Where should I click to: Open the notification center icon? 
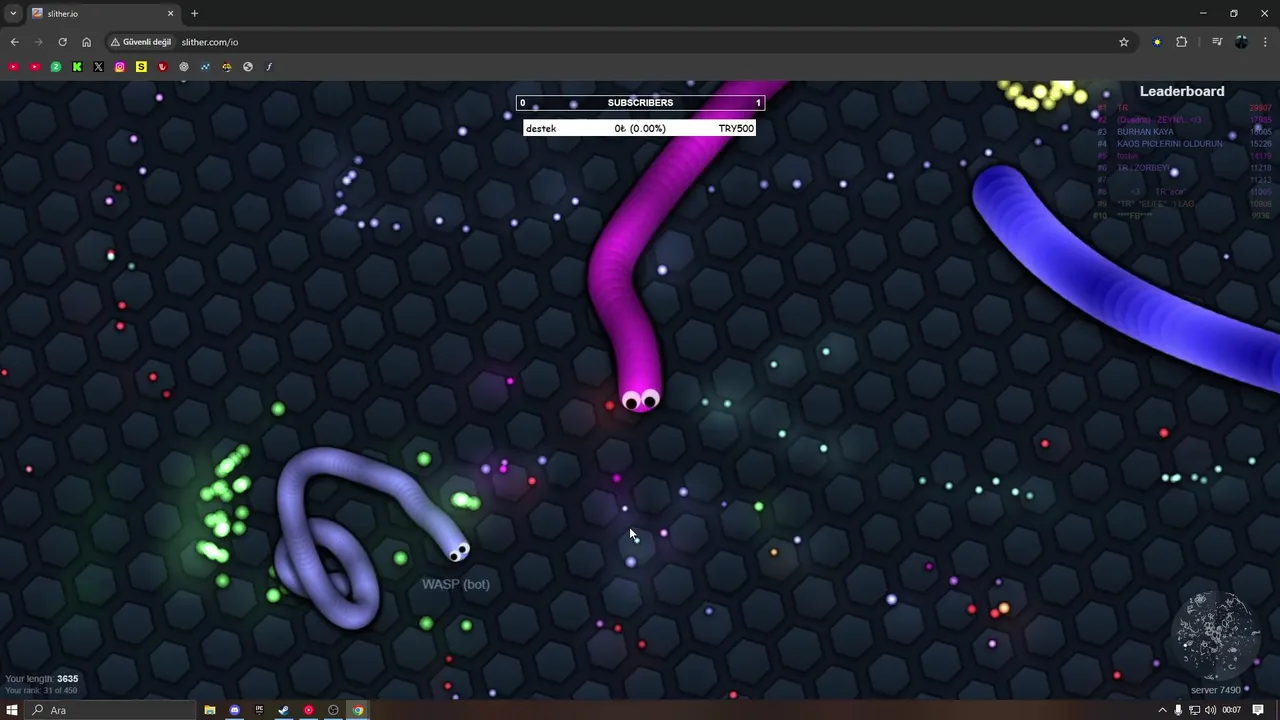[1259, 710]
